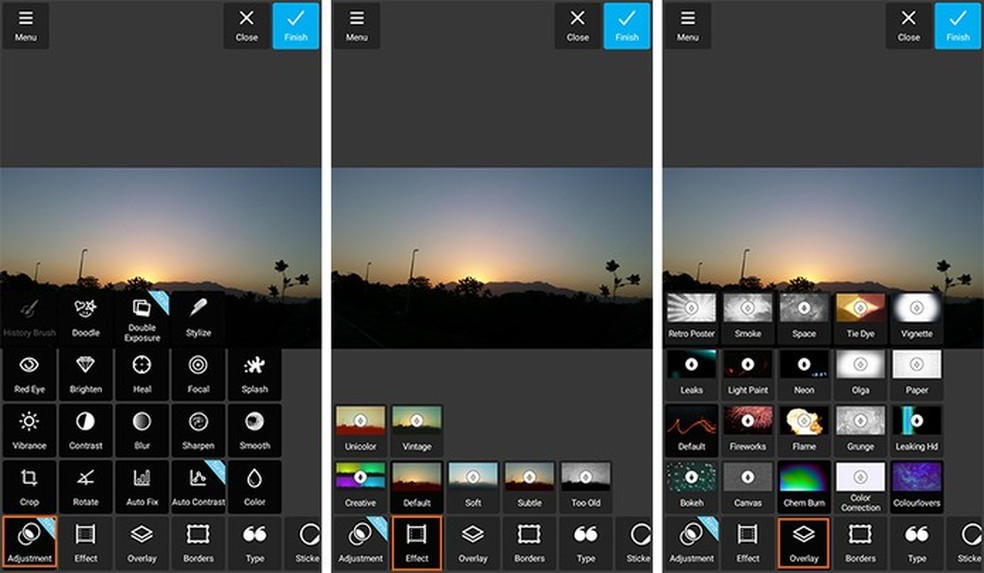Select the Space overlay pack

click(804, 318)
